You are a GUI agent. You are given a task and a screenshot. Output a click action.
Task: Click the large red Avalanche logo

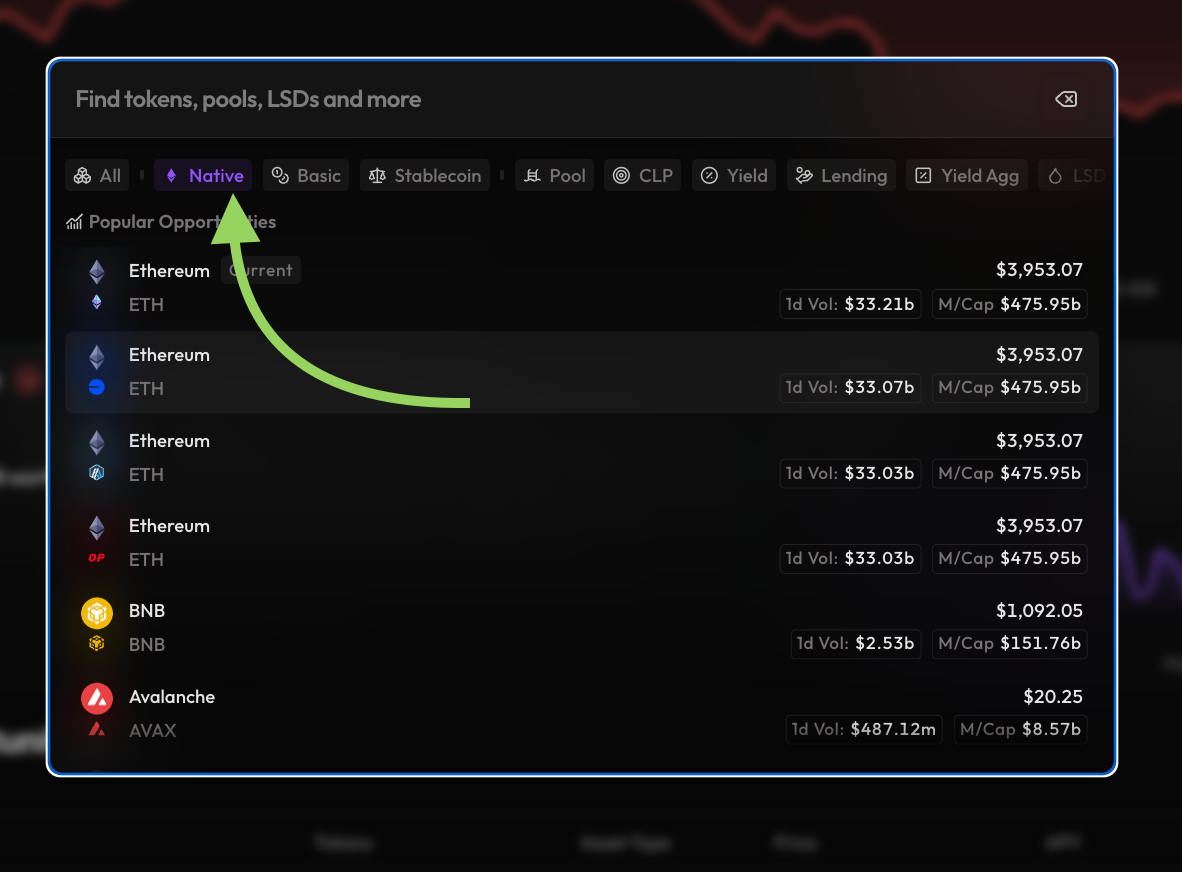pos(97,699)
